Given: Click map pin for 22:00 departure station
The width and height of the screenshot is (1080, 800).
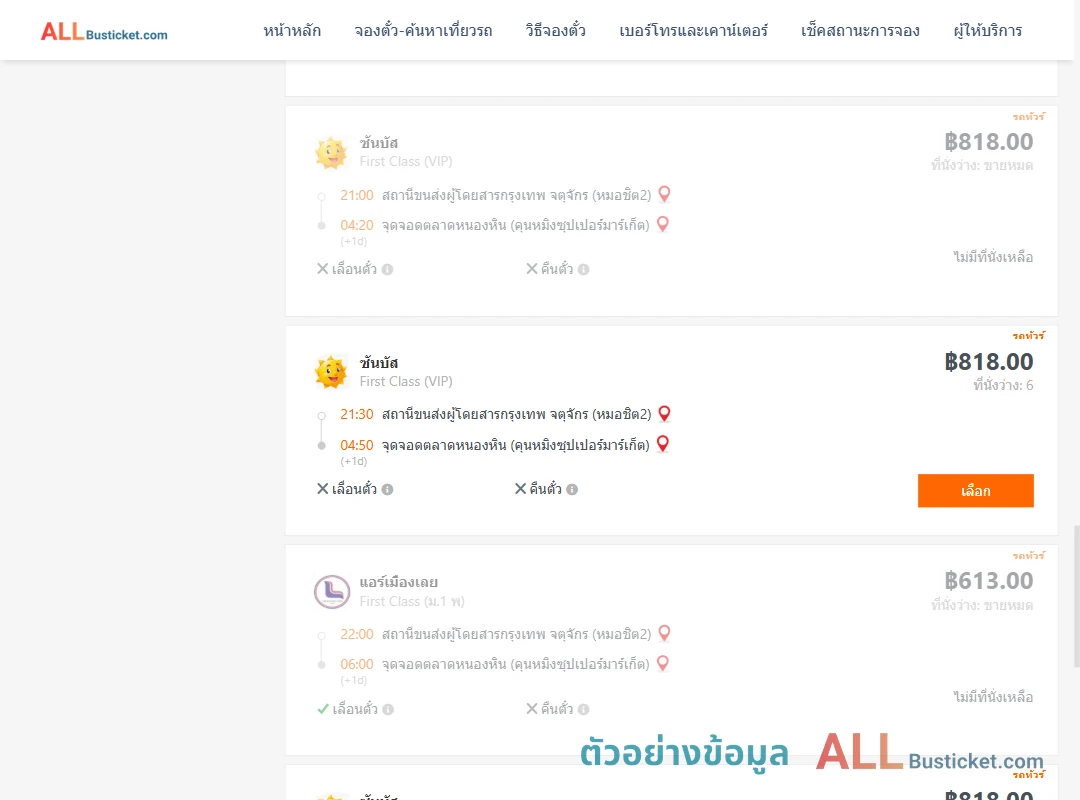Looking at the screenshot, I should pos(664,633).
